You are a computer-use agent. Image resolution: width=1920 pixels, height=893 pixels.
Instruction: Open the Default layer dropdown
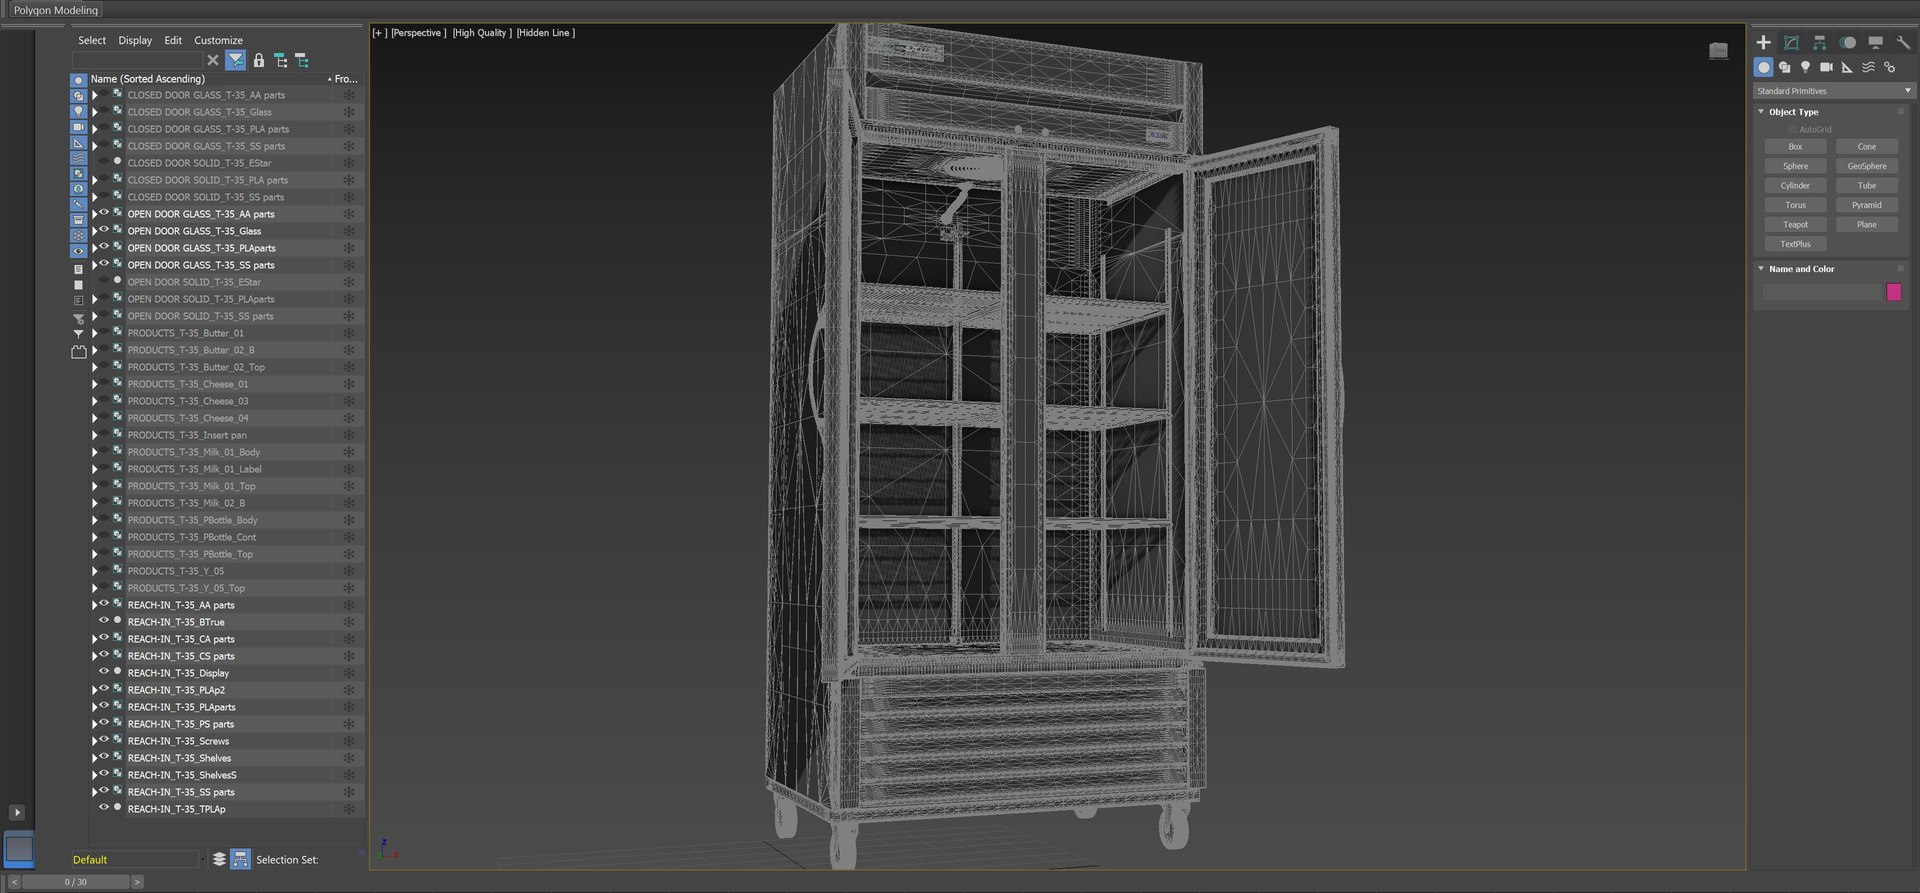click(x=137, y=860)
